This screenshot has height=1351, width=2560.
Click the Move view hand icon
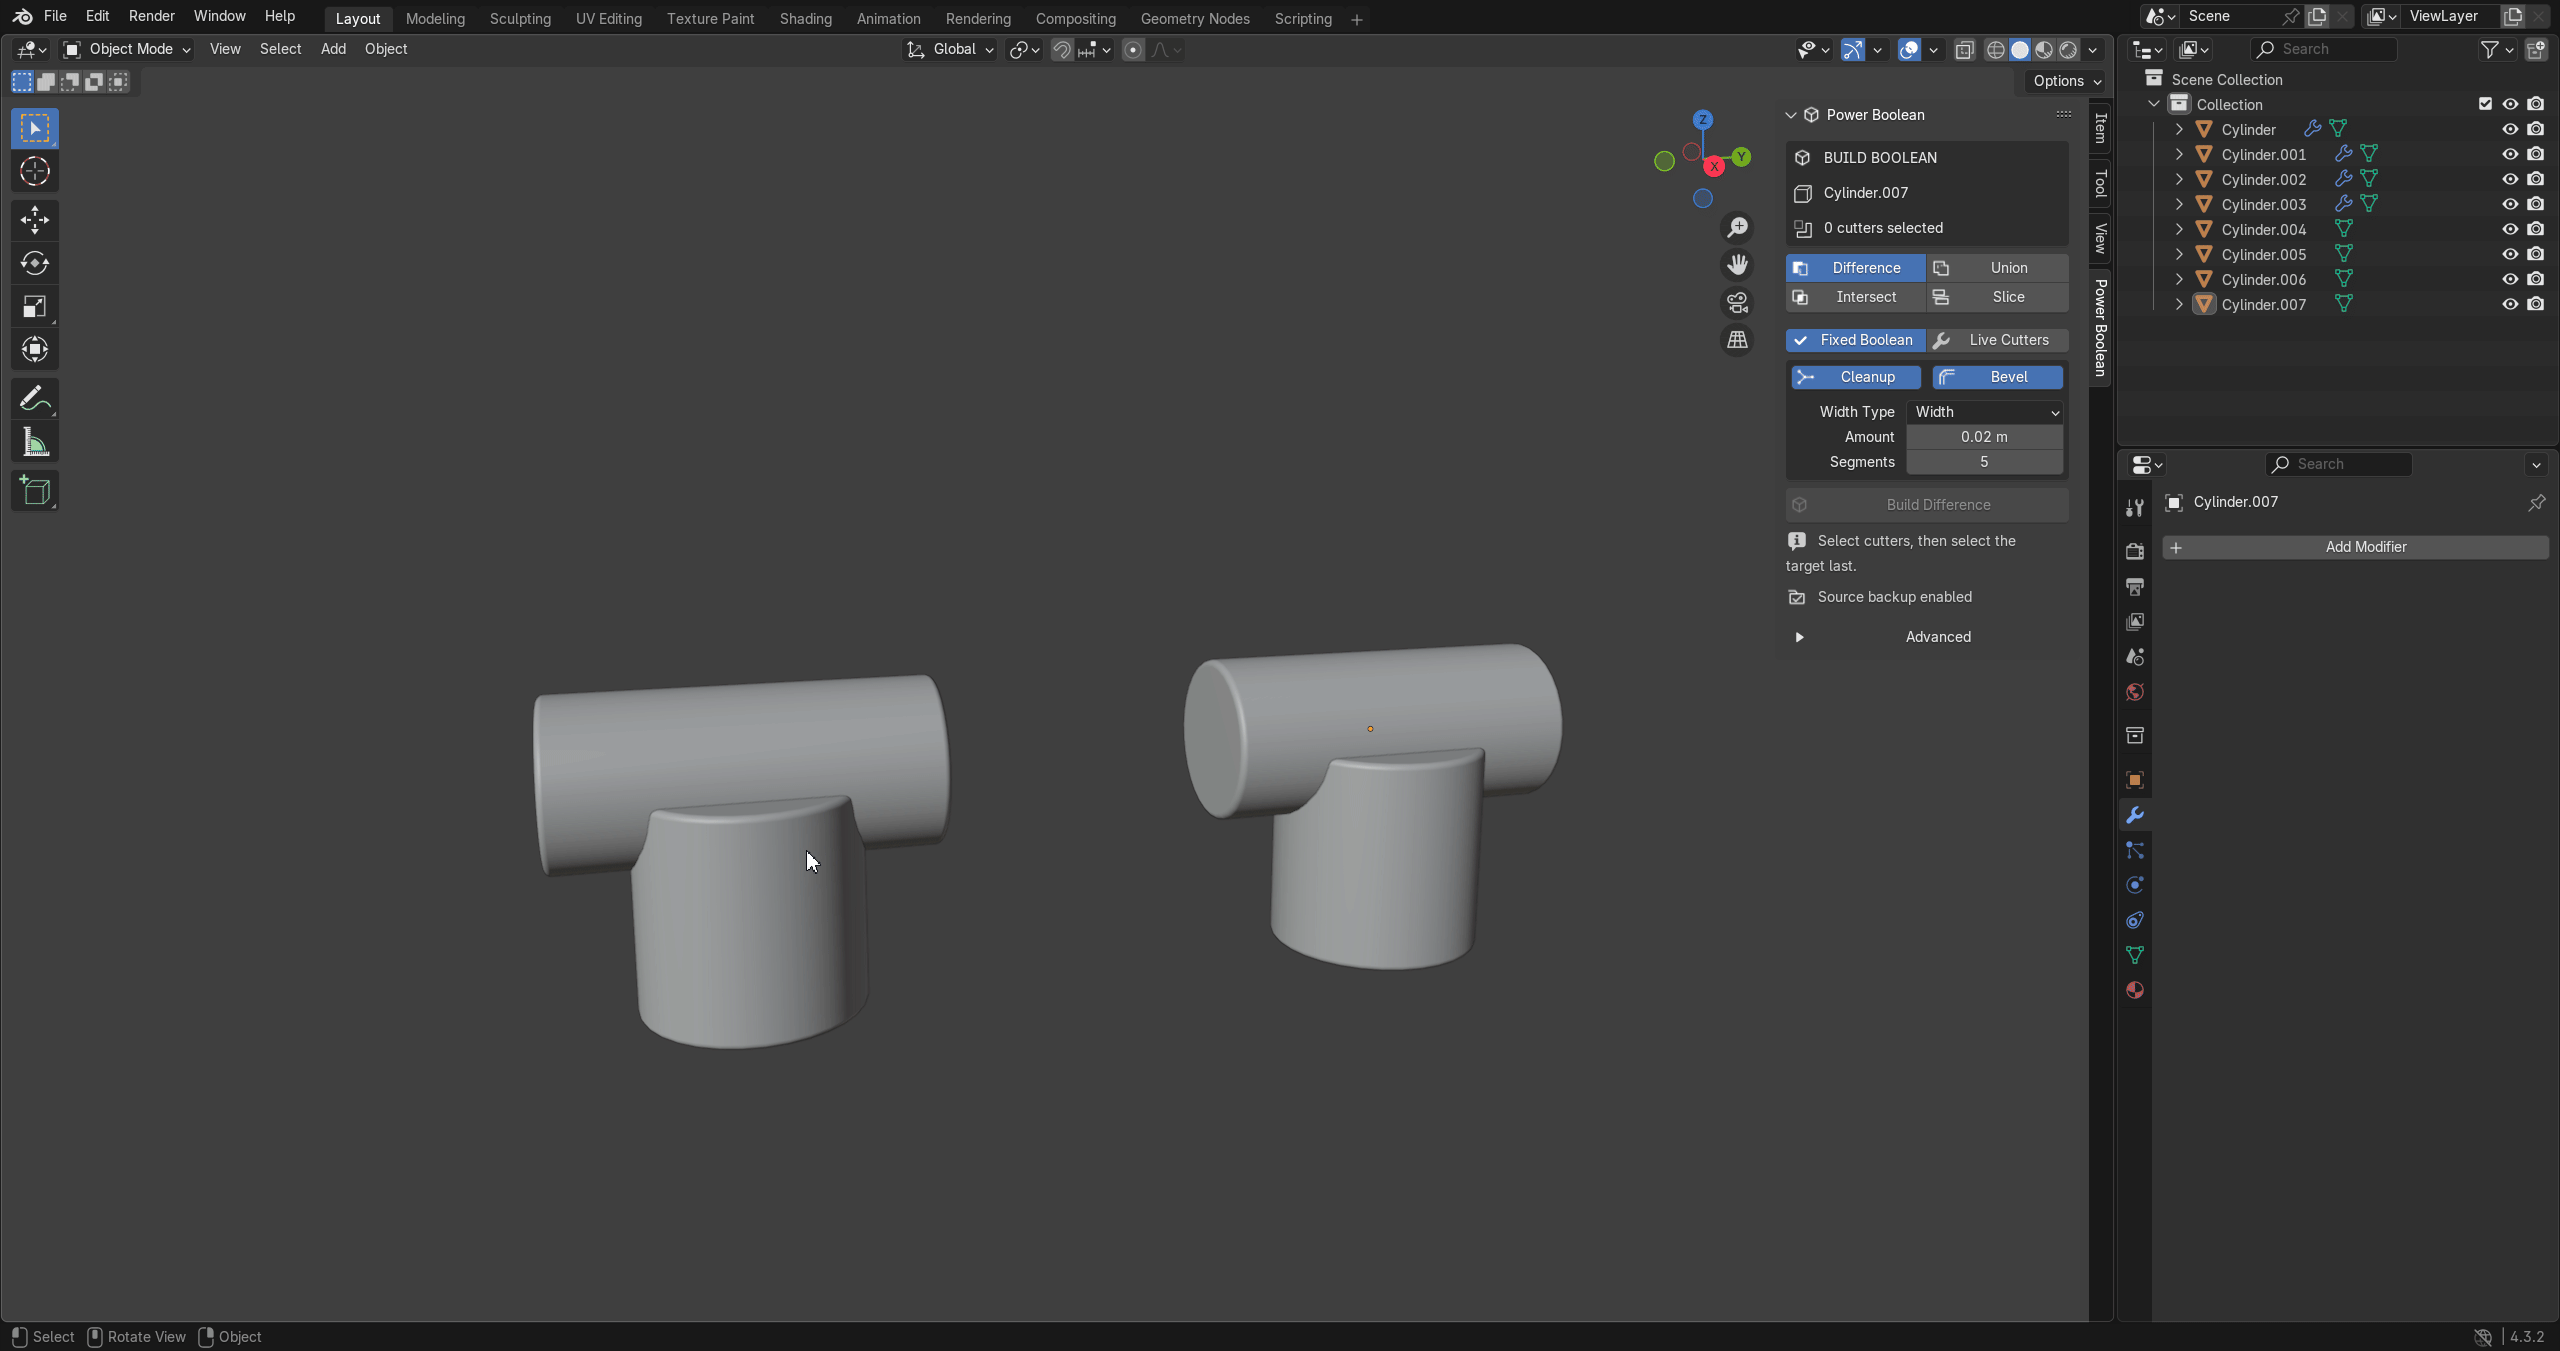[1738, 265]
